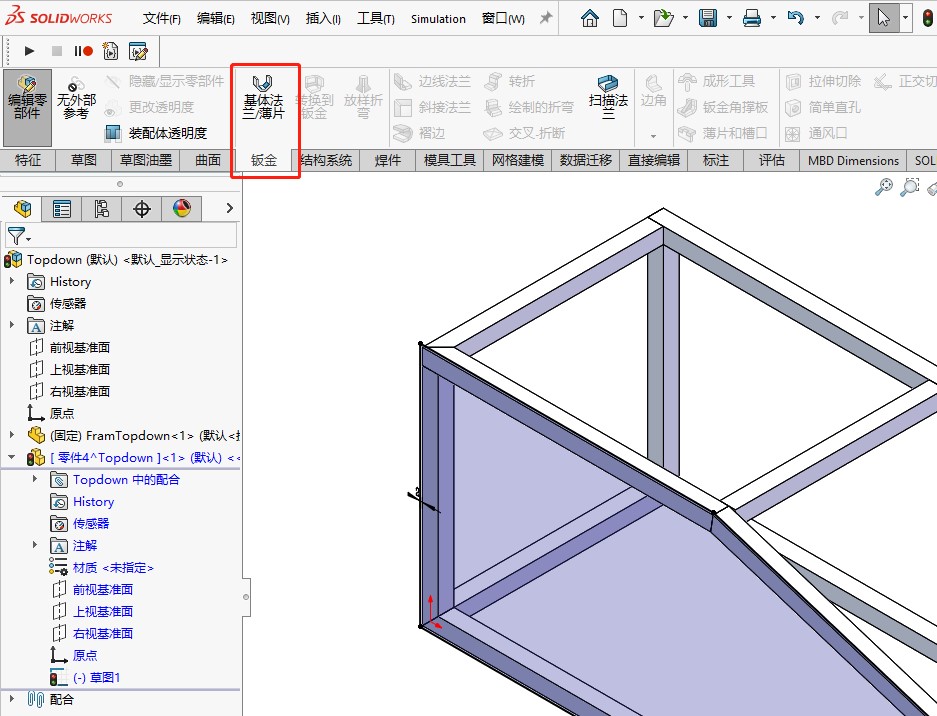
Task: Open the dropdown arrow next to the Undo icon
Action: (817, 18)
